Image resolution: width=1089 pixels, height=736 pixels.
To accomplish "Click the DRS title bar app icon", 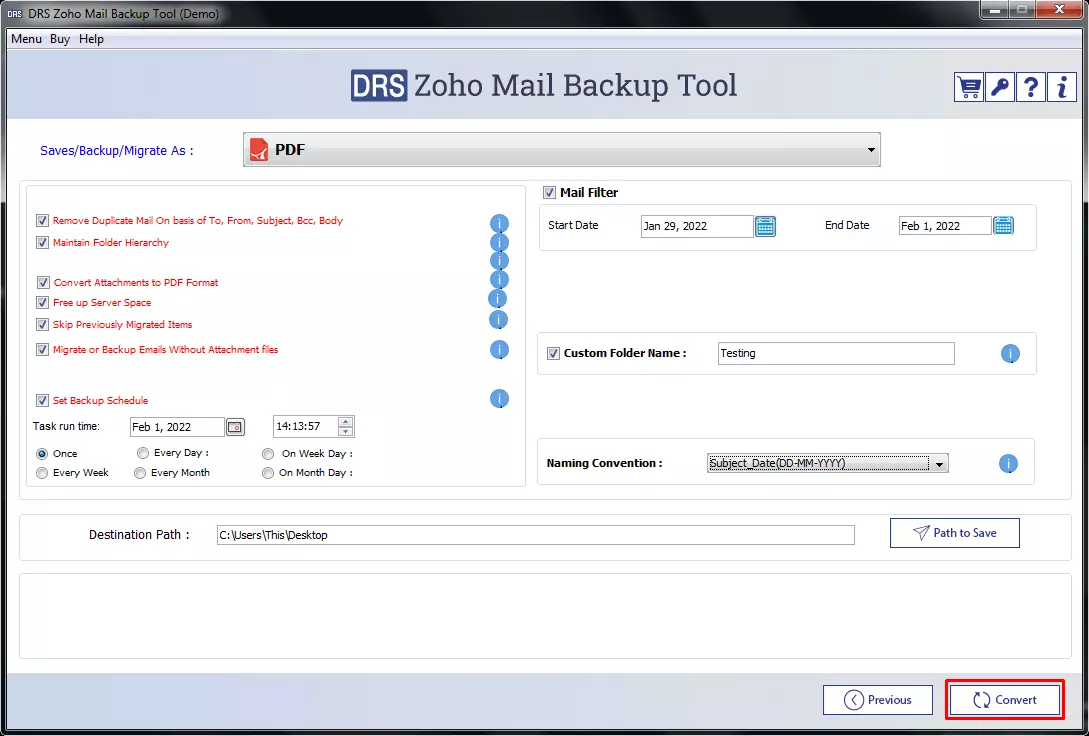I will coord(15,14).
